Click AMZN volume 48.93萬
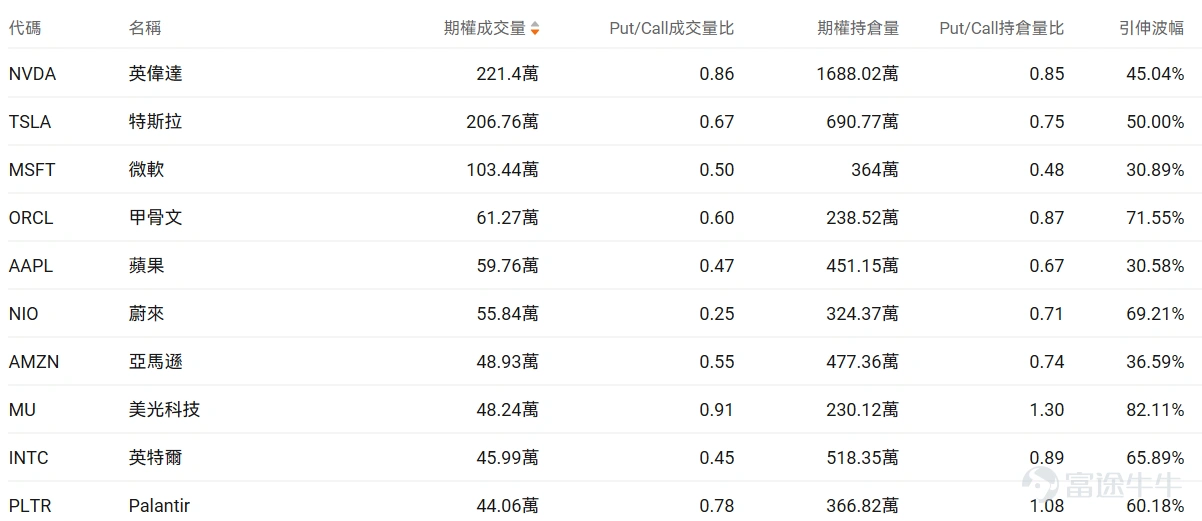1202x521 pixels. tap(508, 362)
